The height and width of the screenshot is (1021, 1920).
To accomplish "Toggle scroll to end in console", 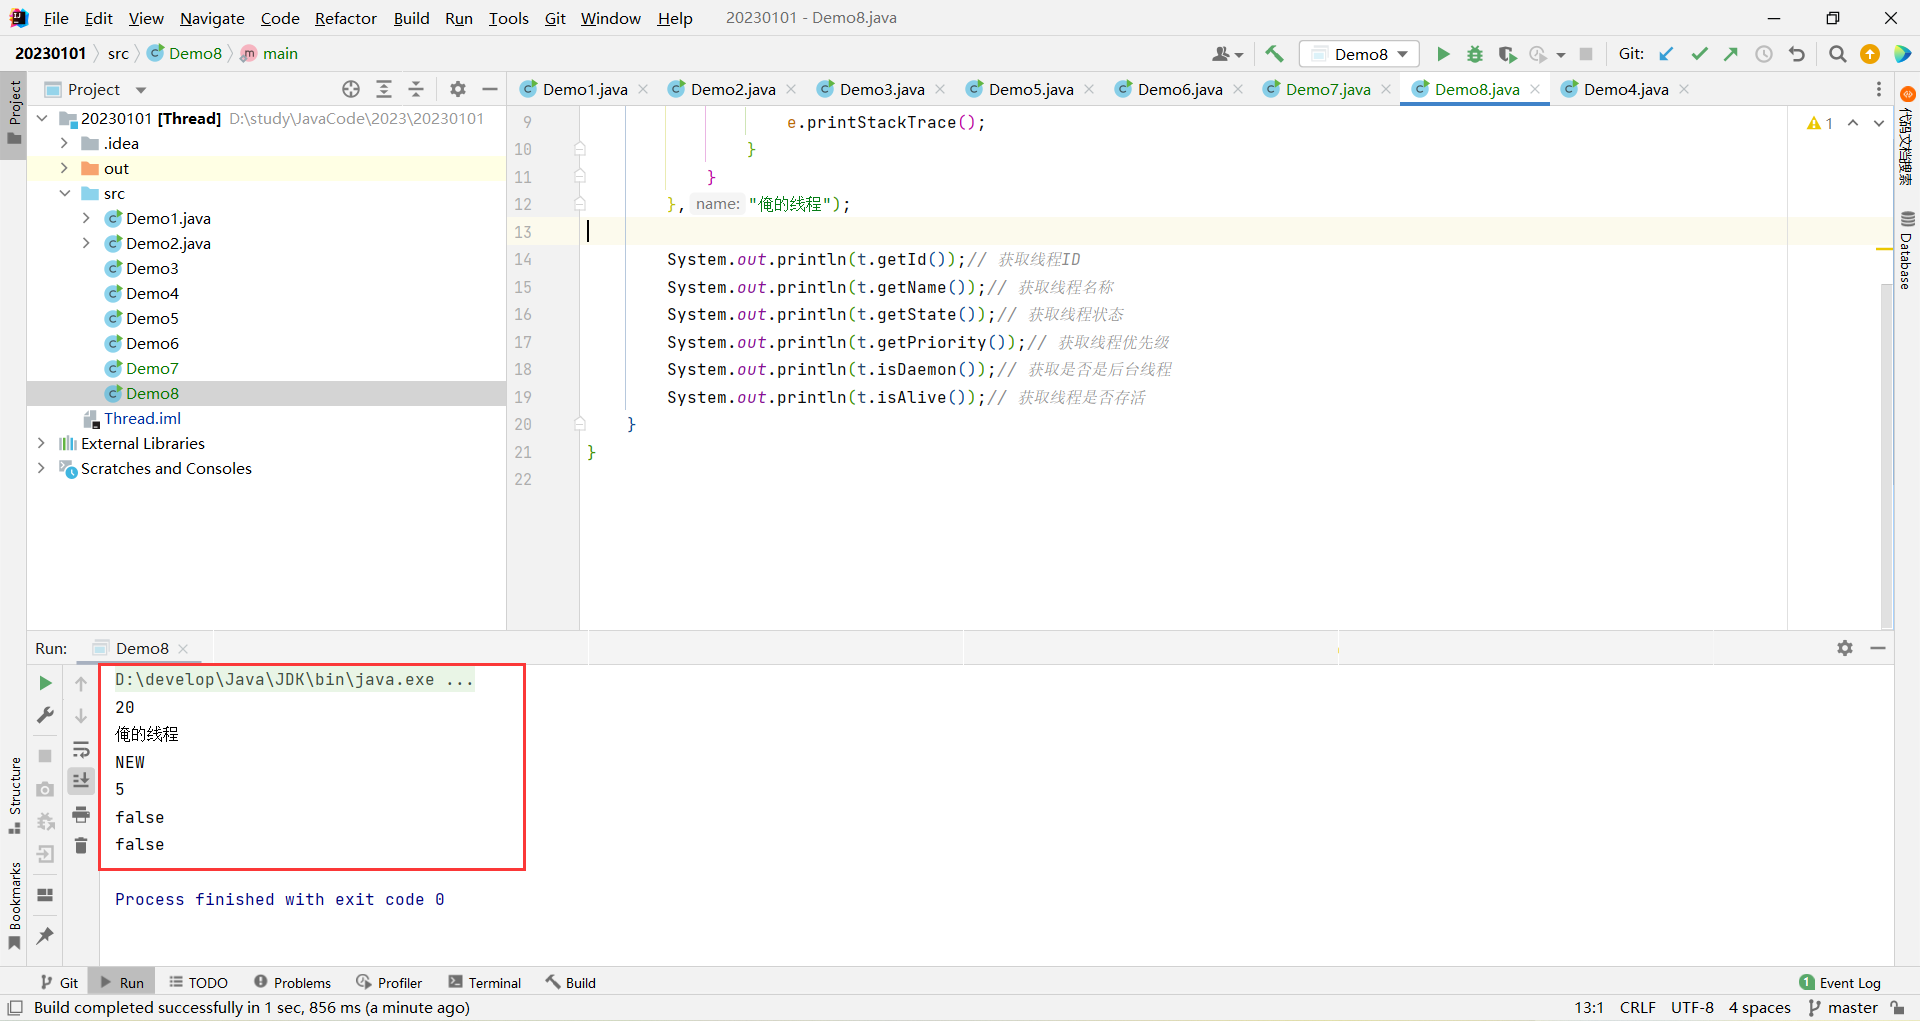I will click(x=81, y=781).
